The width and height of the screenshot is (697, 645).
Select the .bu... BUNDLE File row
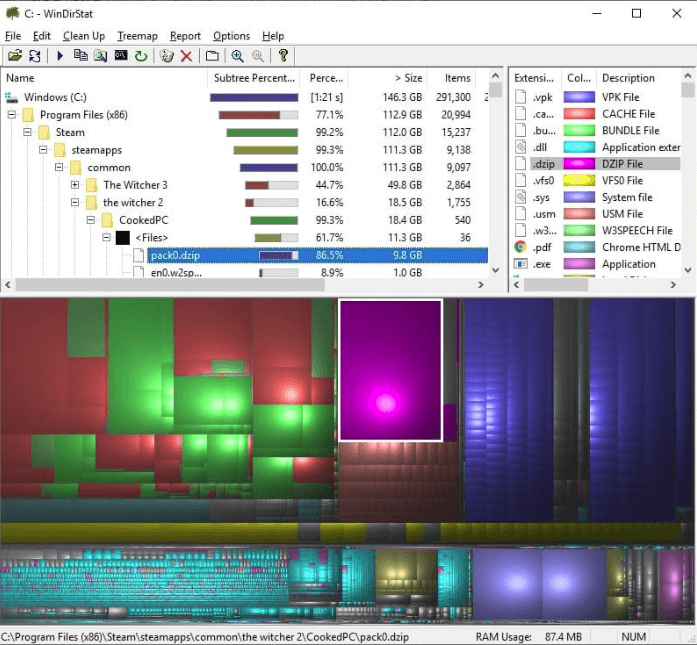click(597, 131)
